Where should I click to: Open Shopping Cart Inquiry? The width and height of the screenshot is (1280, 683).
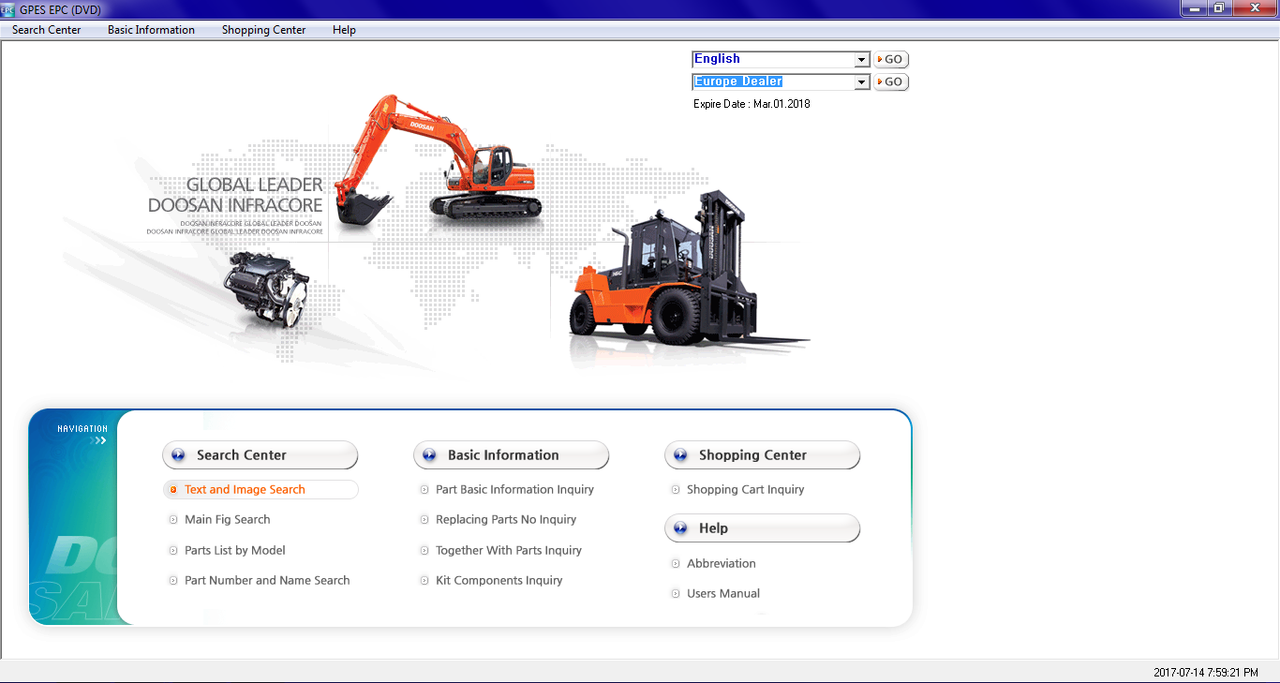tap(746, 490)
